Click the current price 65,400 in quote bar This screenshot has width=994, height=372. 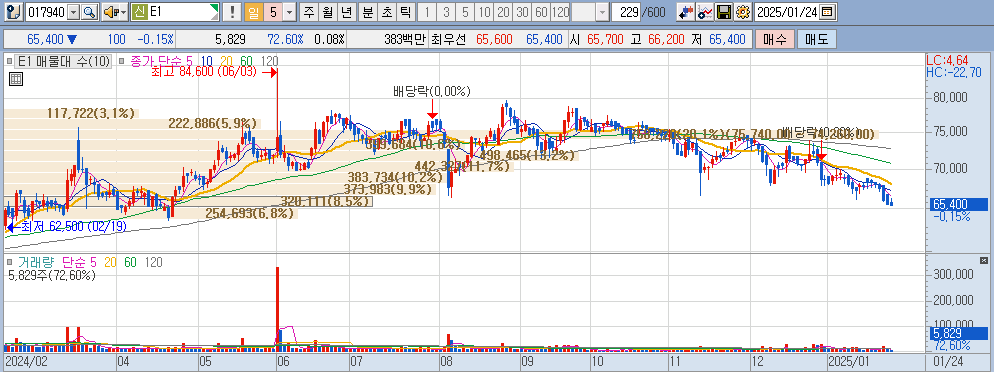[46, 39]
